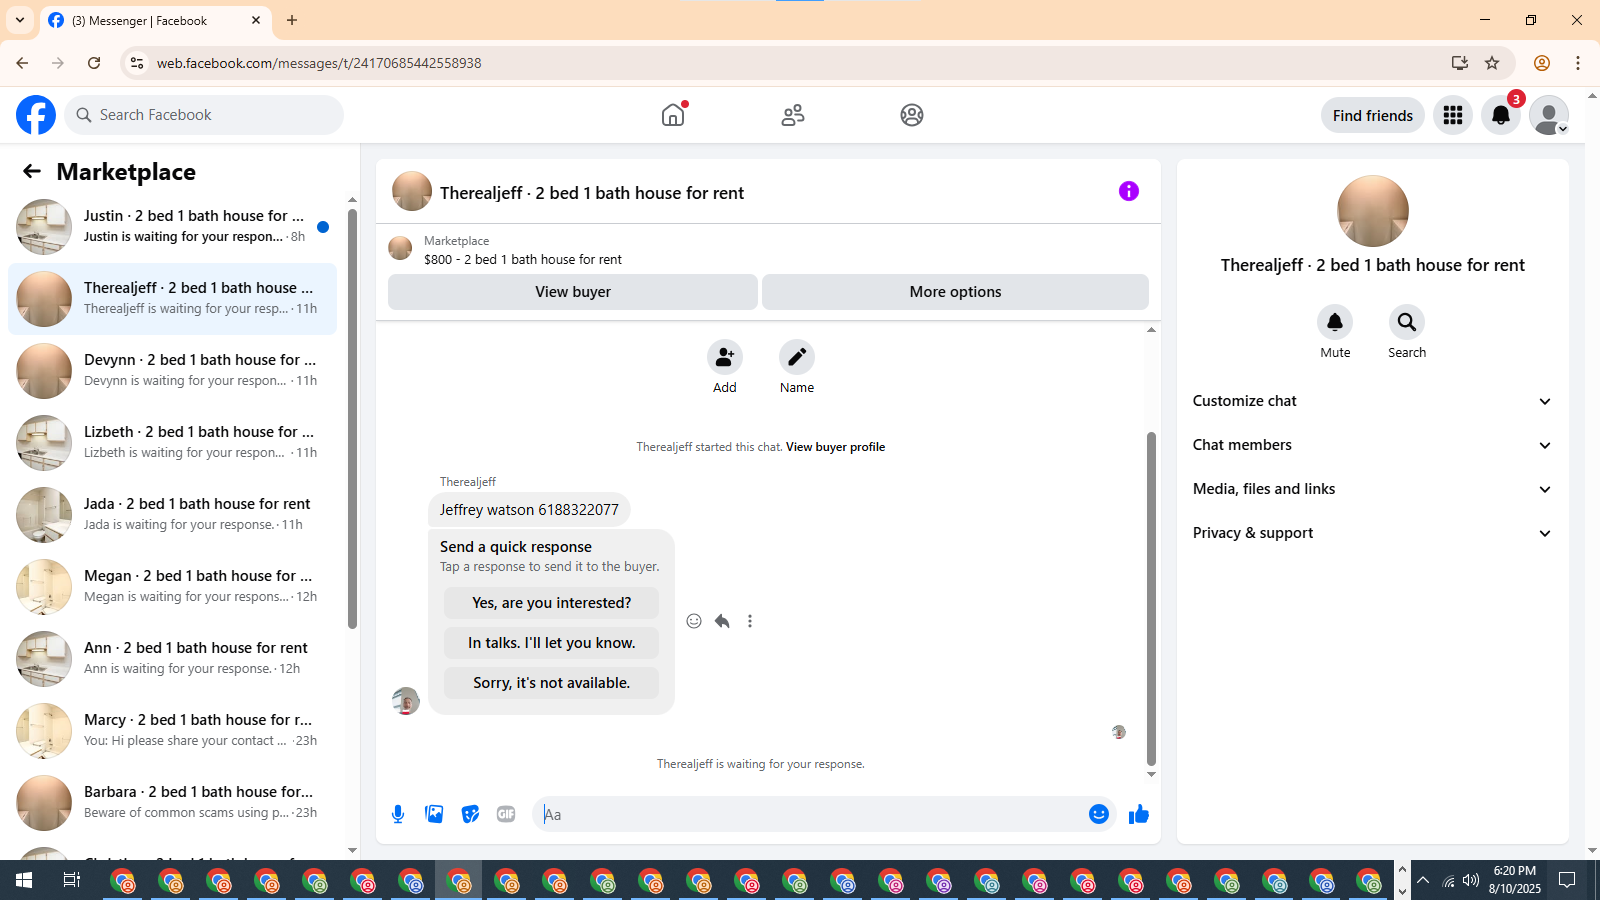Attach a photo file icon
Screen dimensions: 1600x900
tap(434, 814)
